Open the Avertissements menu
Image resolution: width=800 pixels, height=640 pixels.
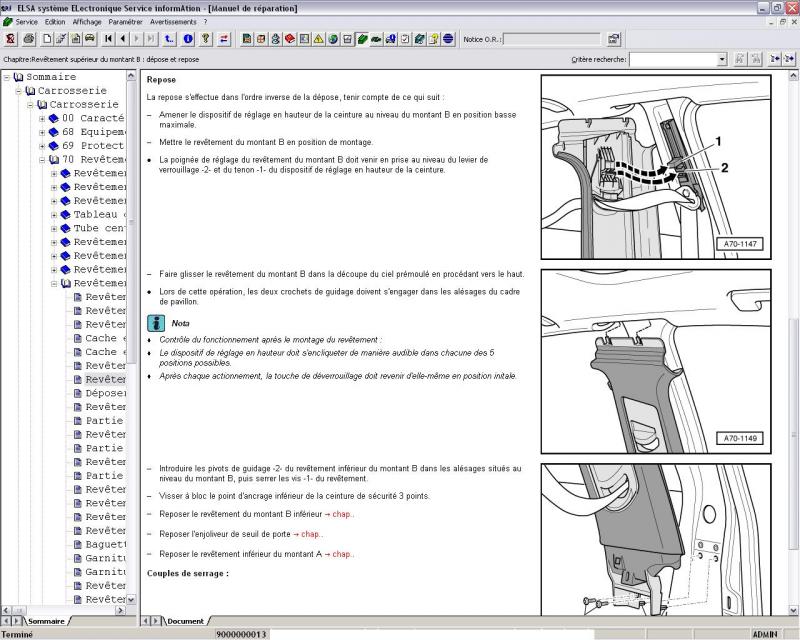pyautogui.click(x=173, y=22)
